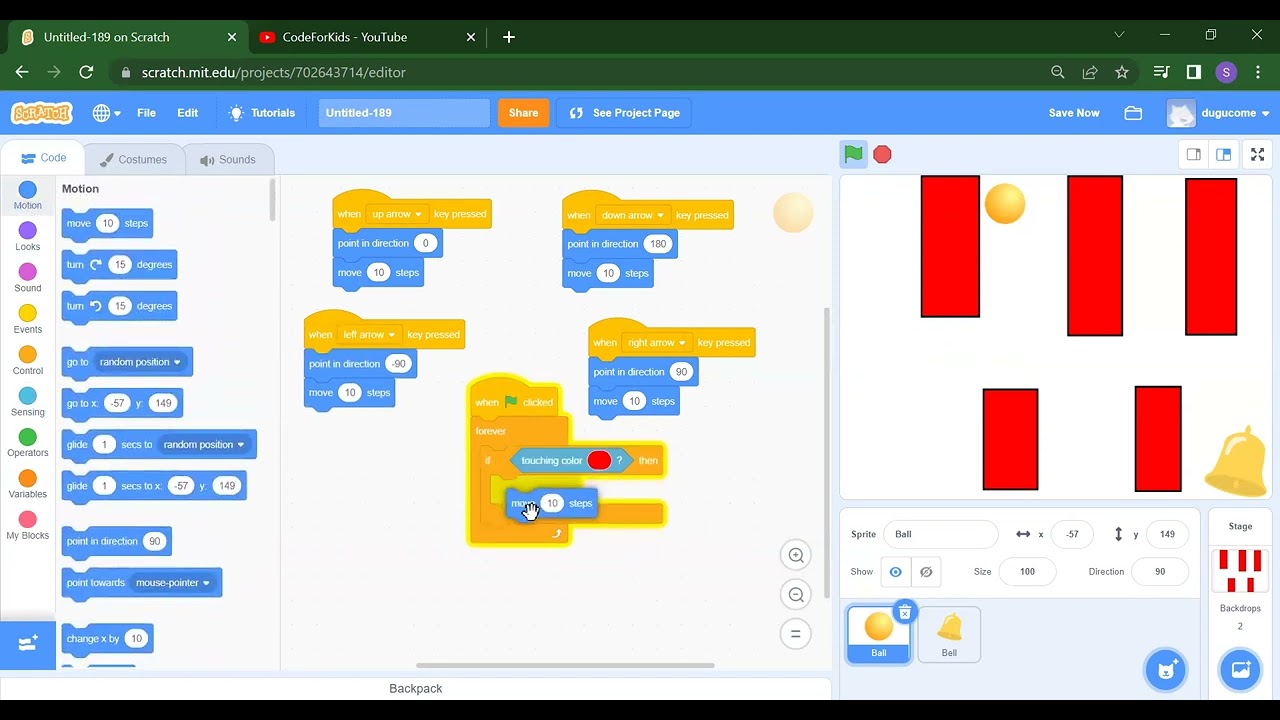Select the Ball sprite thumbnail
1280x720 pixels.
[878, 634]
